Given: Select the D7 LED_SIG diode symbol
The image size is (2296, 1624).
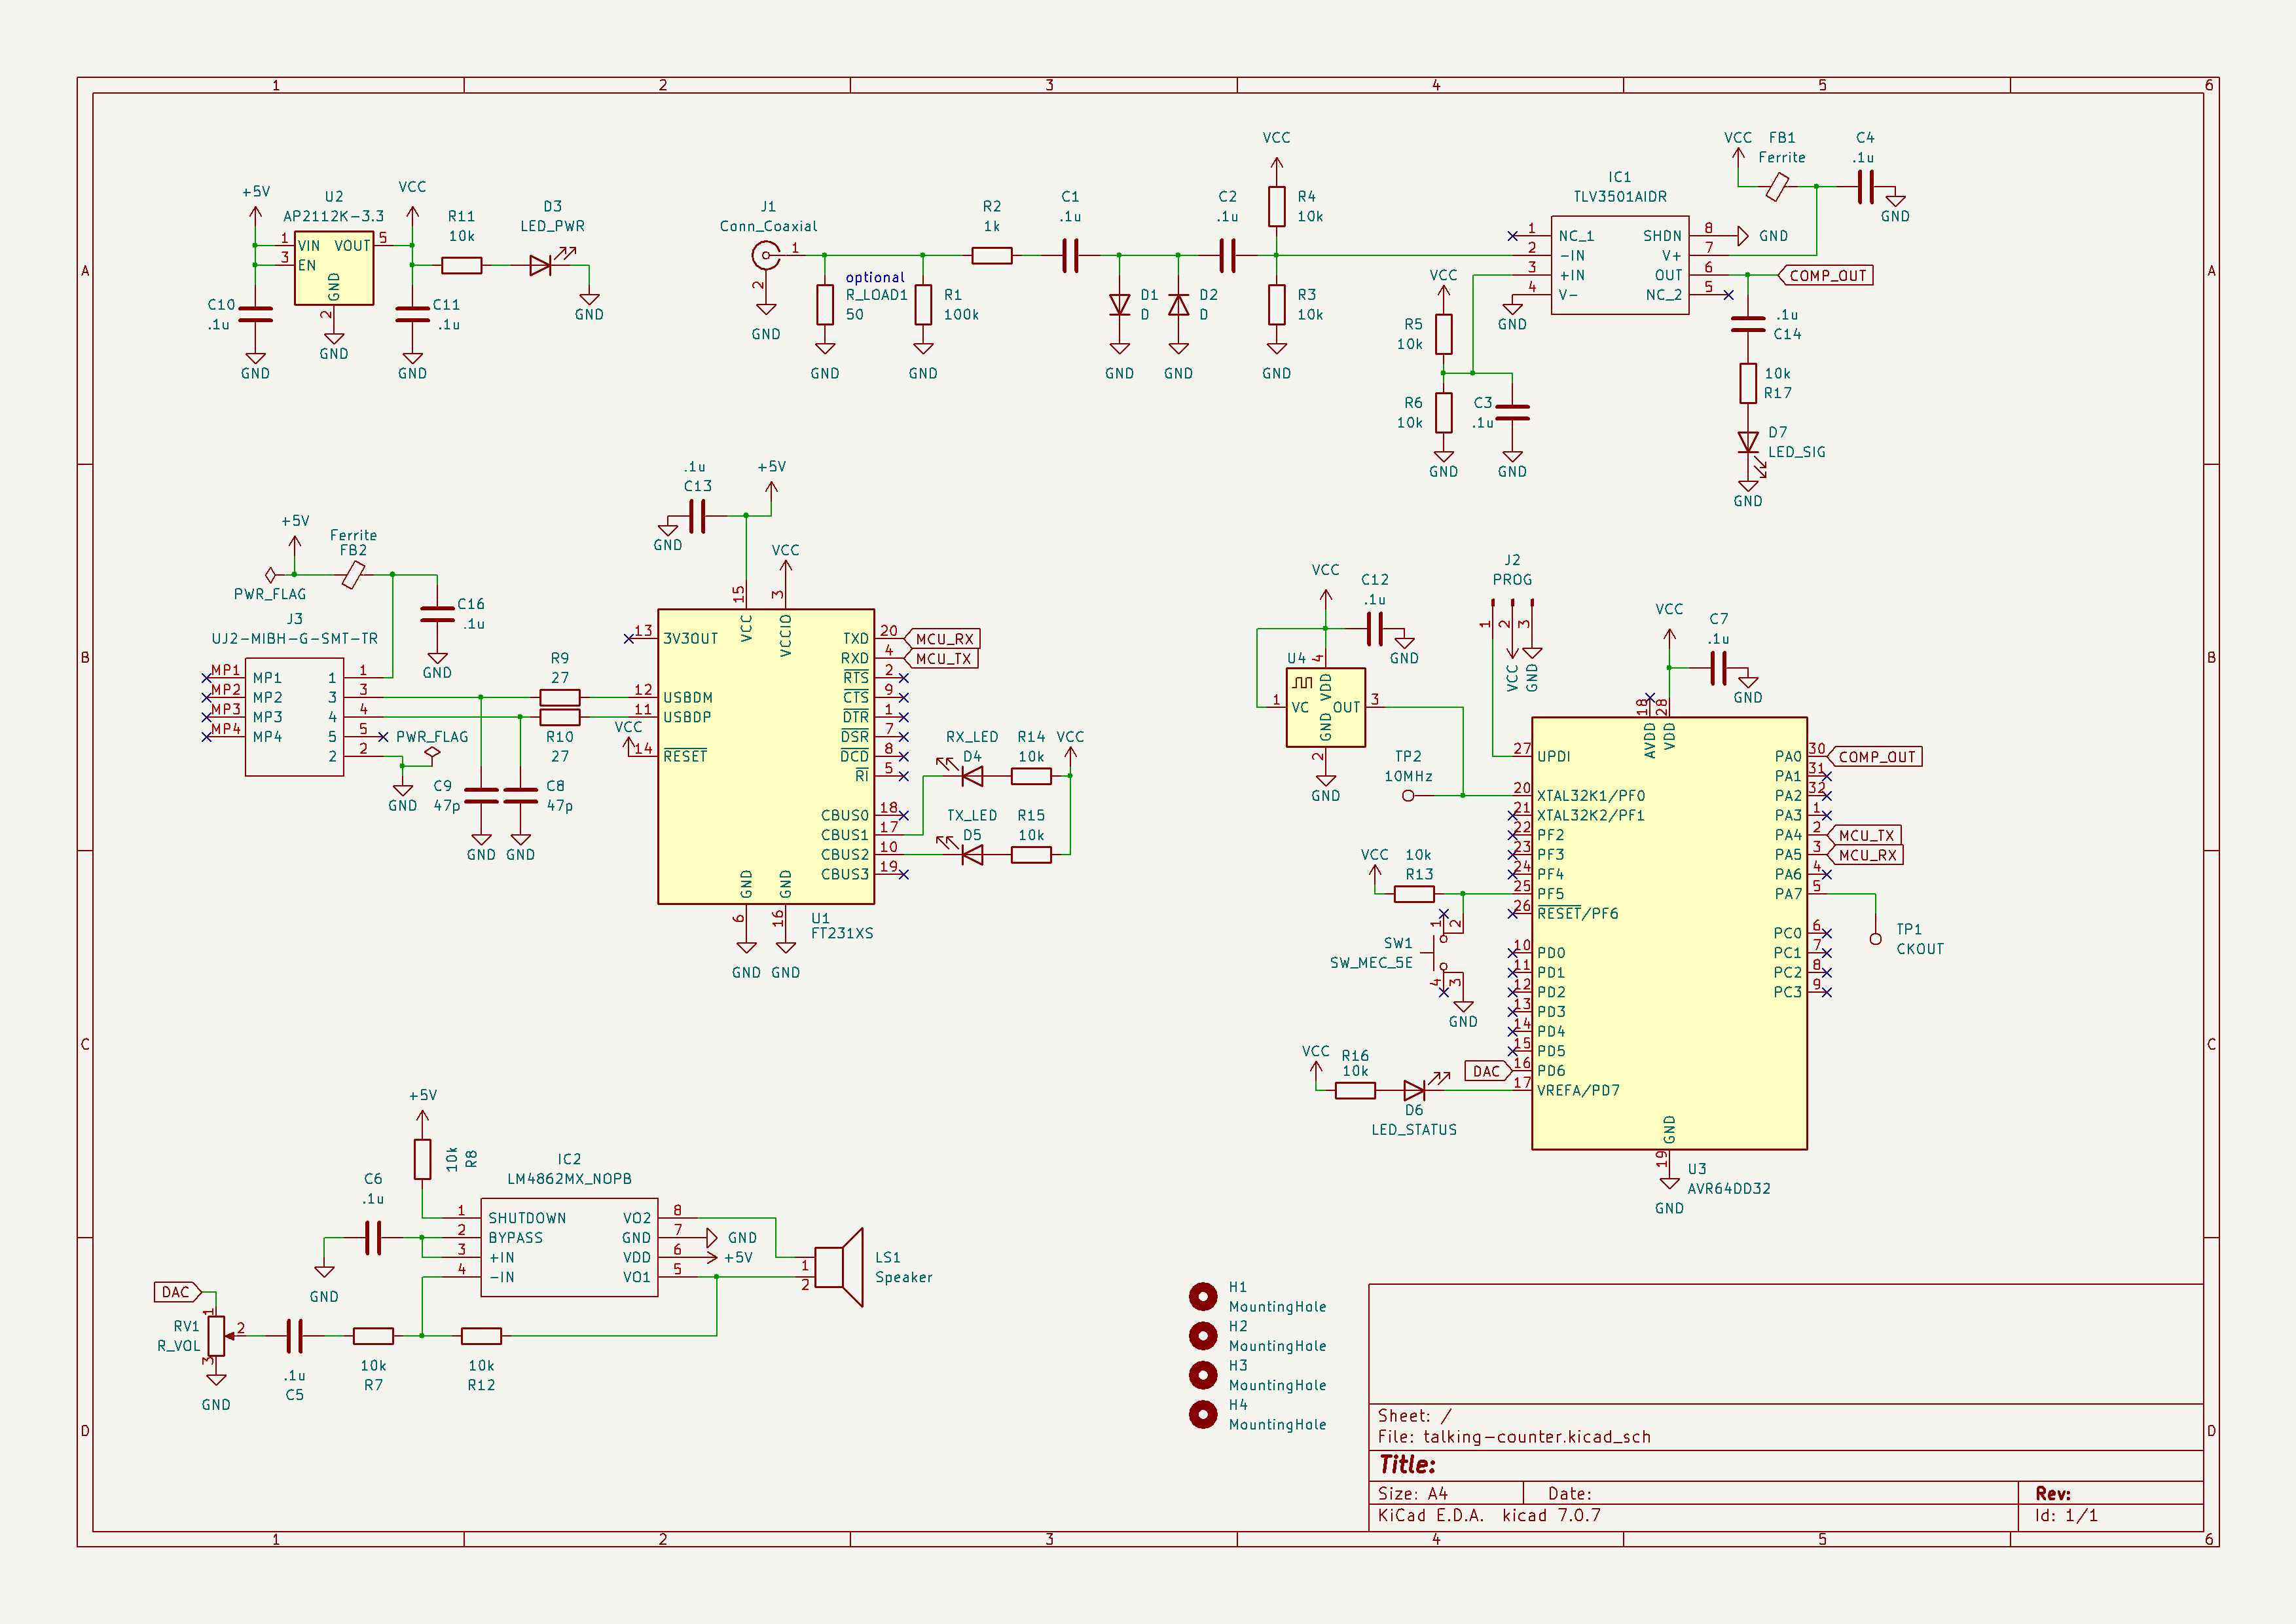Looking at the screenshot, I should click(1748, 443).
